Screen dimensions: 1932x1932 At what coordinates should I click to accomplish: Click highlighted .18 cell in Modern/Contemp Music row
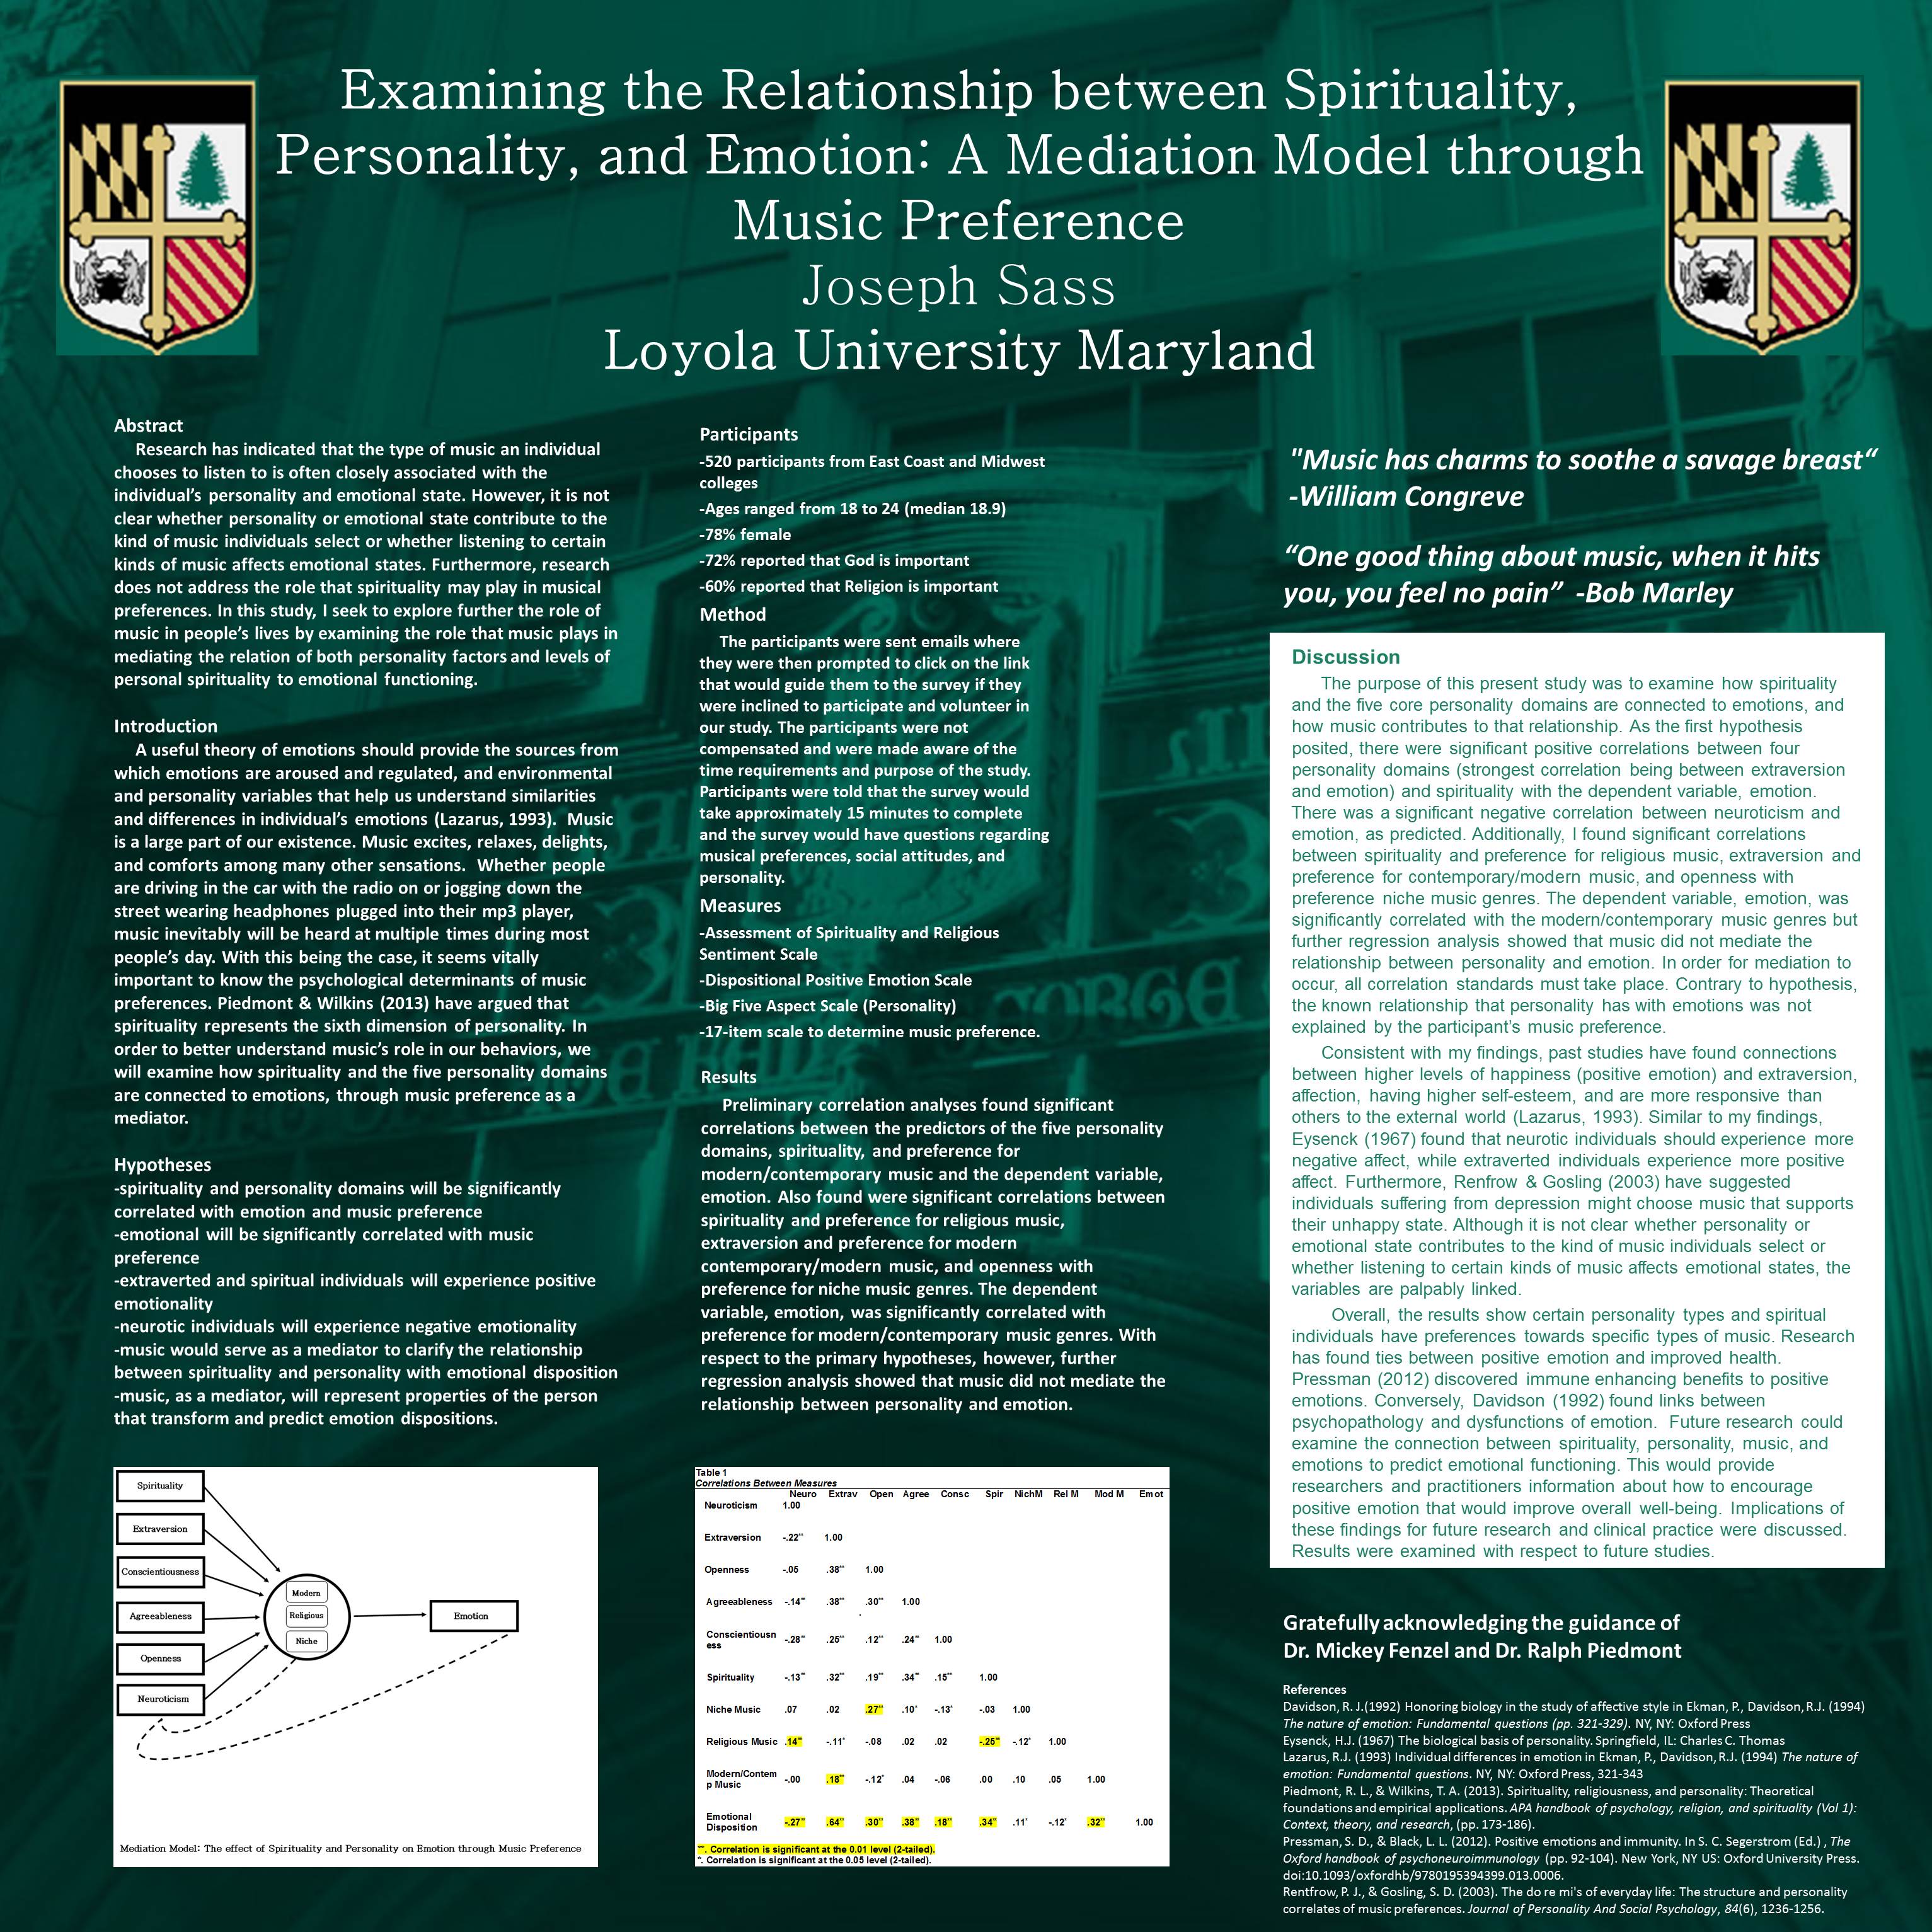click(835, 1779)
